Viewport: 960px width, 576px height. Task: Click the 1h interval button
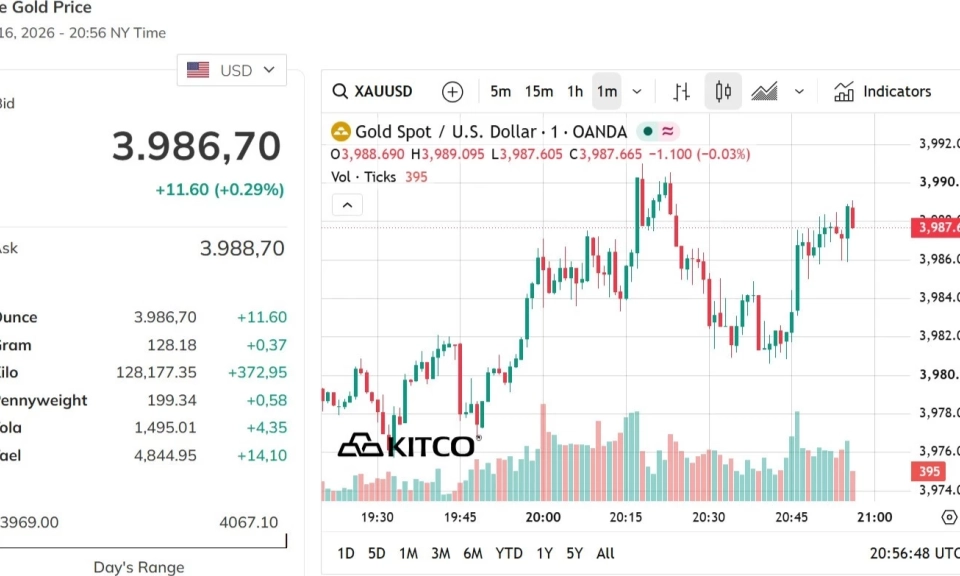575,91
